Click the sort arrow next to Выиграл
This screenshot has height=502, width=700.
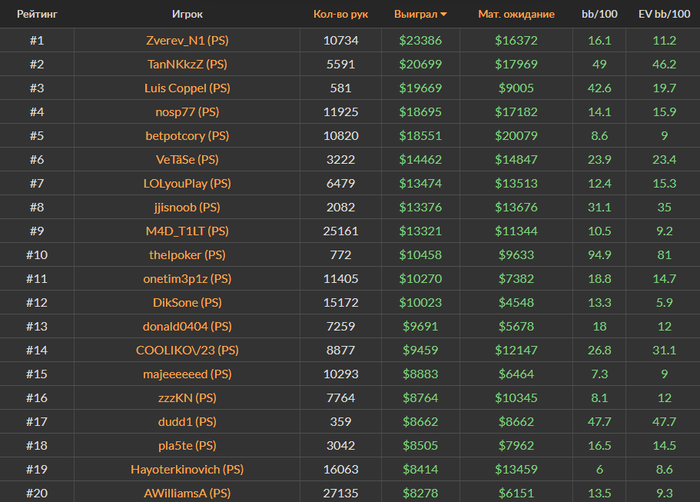tap(444, 15)
